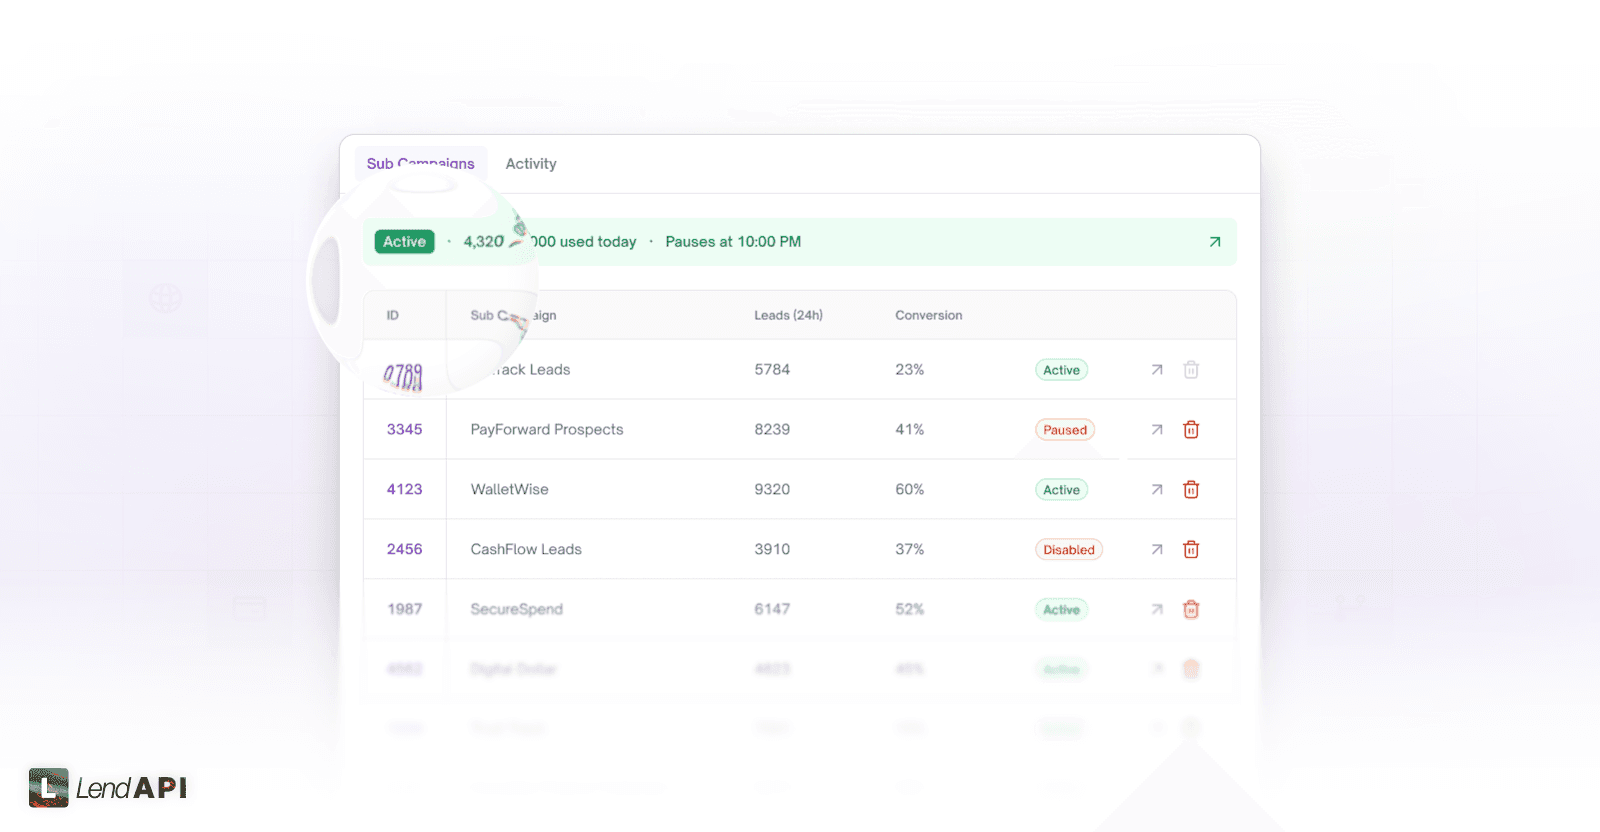Click conversion value 52%

click(x=909, y=610)
